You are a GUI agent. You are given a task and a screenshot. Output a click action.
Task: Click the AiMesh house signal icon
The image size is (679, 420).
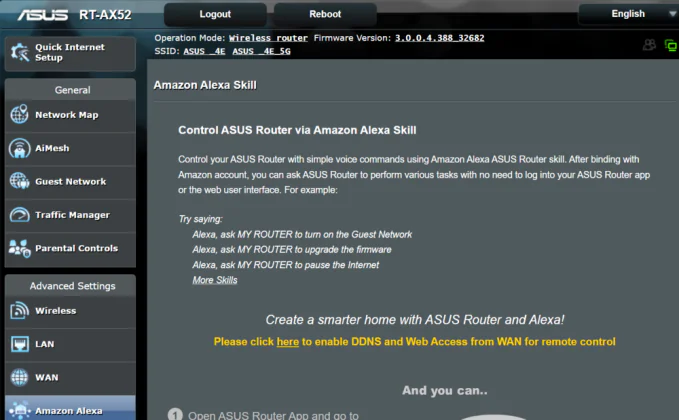point(19,148)
